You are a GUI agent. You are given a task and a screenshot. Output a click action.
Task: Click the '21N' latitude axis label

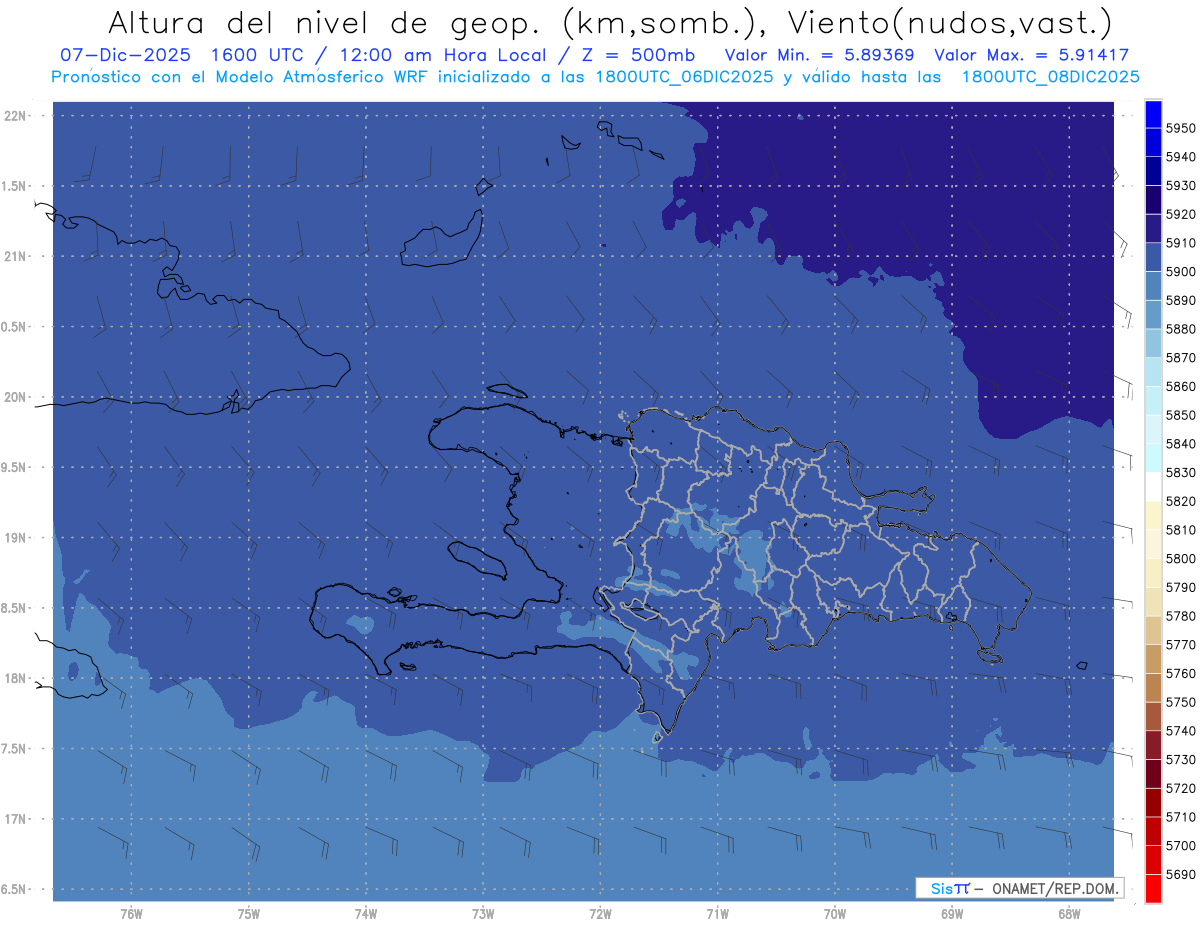click(x=15, y=257)
